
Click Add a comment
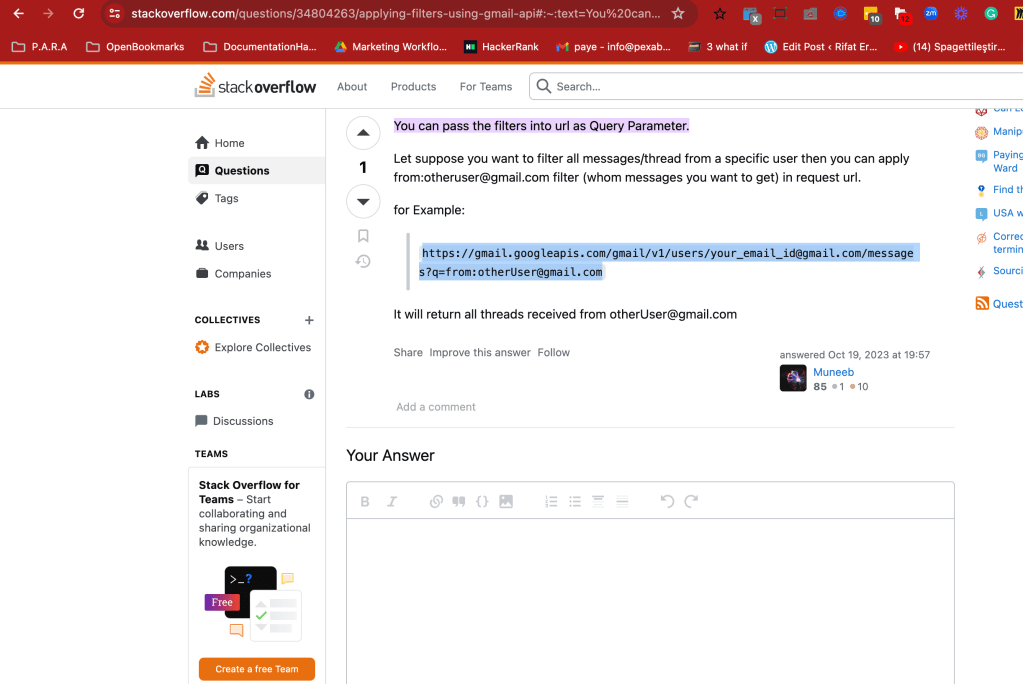(x=436, y=407)
